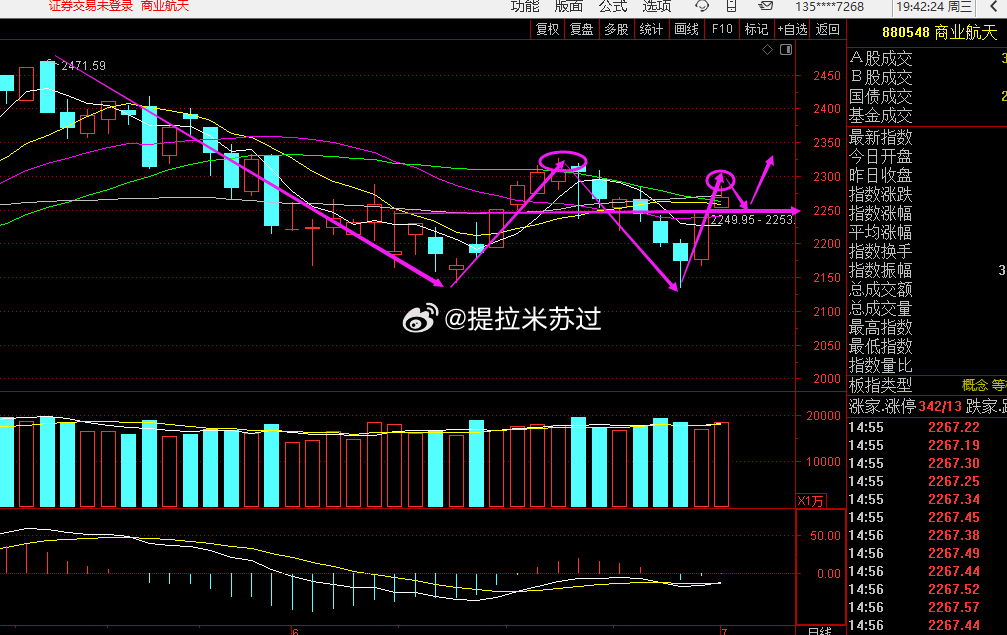Click the tick row with 2267.30
Image resolution: width=1007 pixels, height=635 pixels.
tap(927, 464)
